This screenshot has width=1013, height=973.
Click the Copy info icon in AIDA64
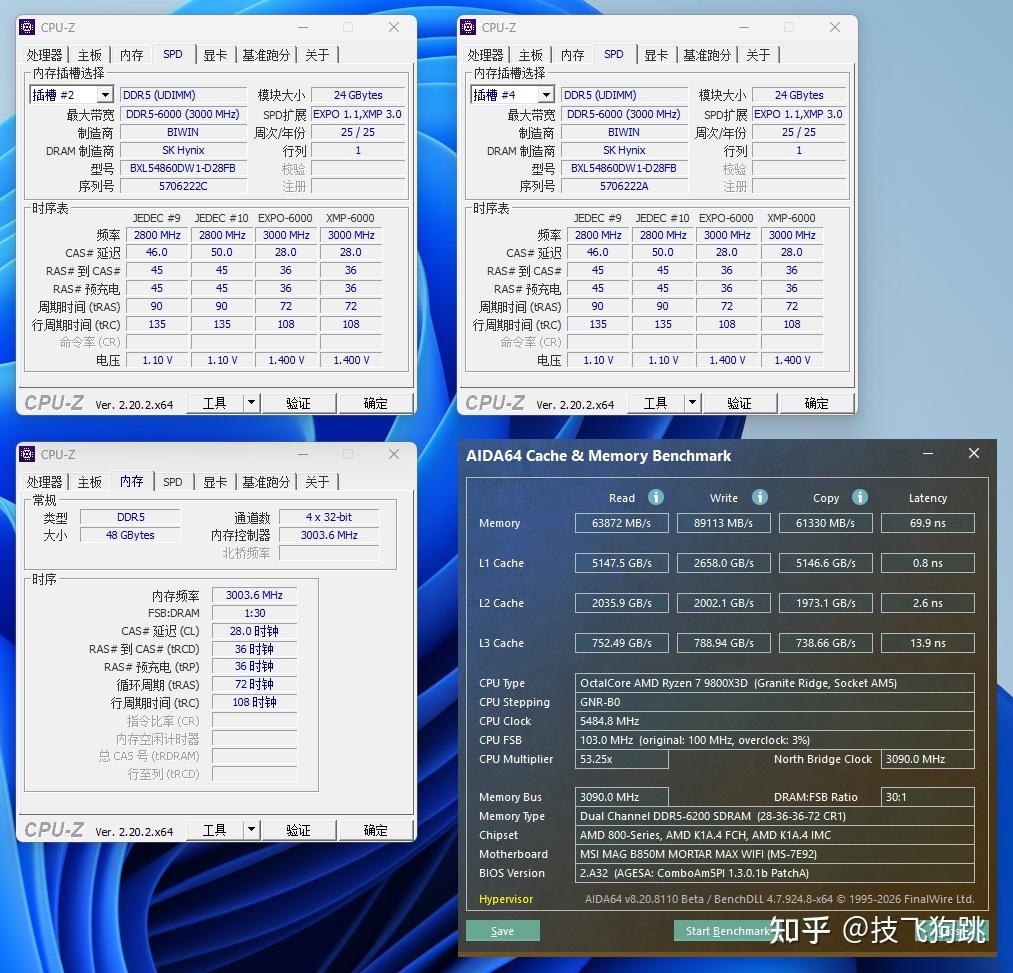pos(860,497)
